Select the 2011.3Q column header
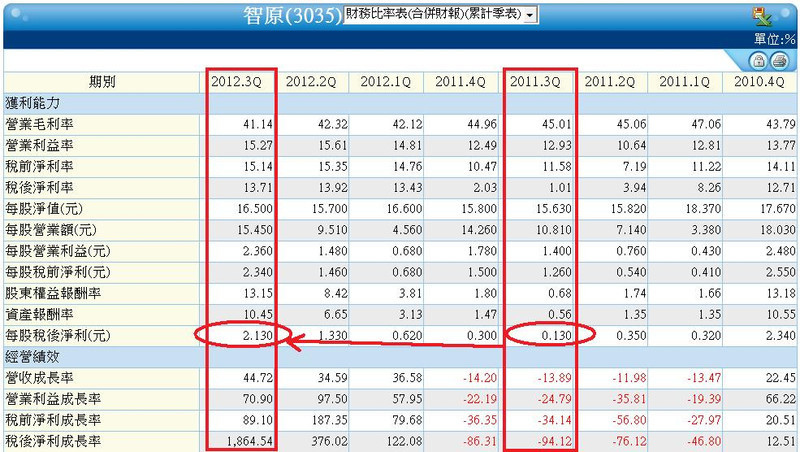Image resolution: width=800 pixels, height=452 pixels. tap(535, 82)
